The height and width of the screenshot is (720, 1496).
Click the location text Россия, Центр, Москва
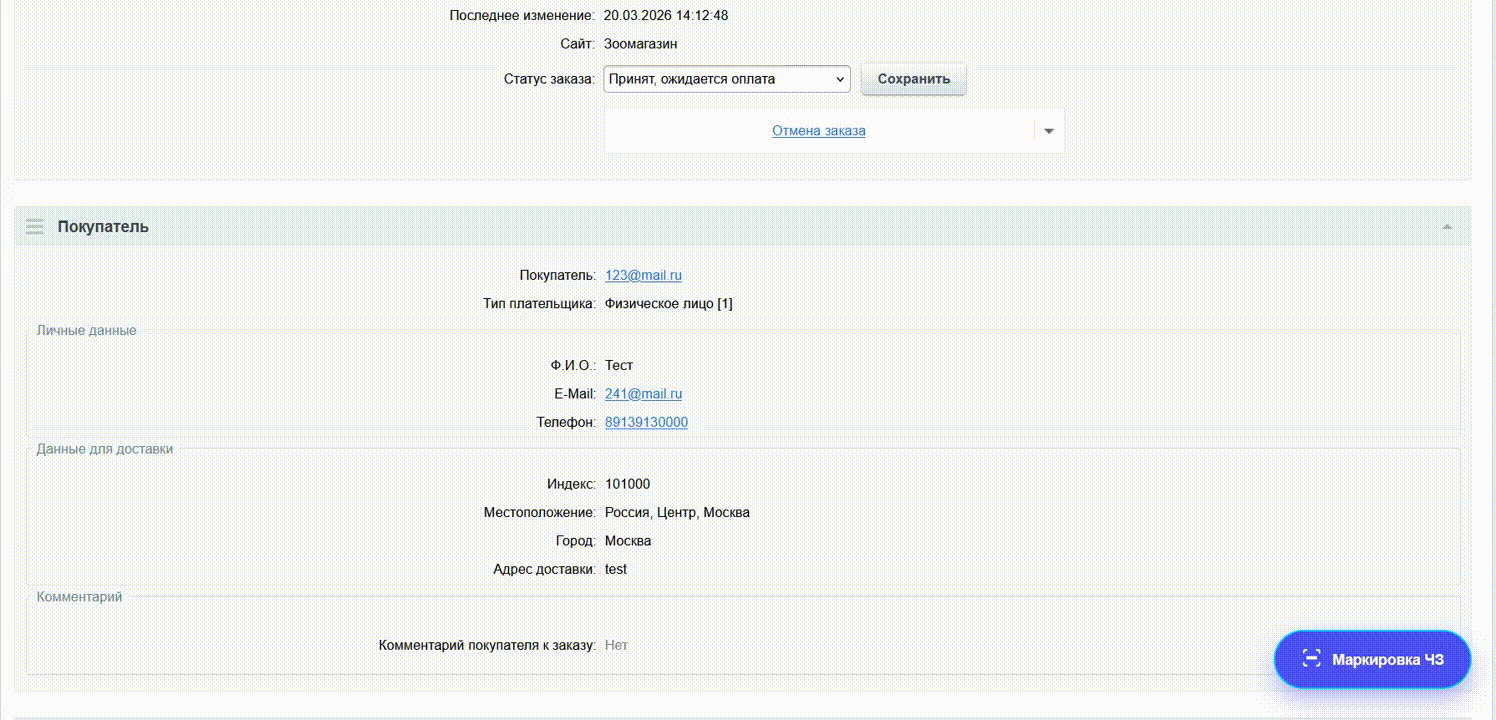tap(677, 512)
